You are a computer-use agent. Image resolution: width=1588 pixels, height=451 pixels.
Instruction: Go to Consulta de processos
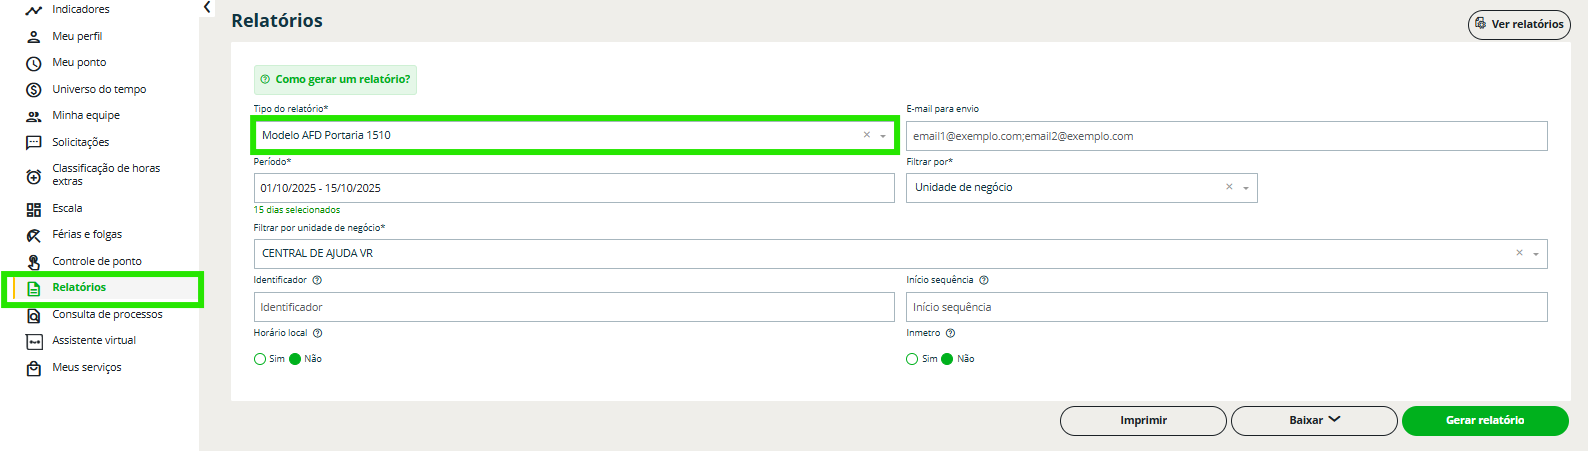(x=107, y=314)
